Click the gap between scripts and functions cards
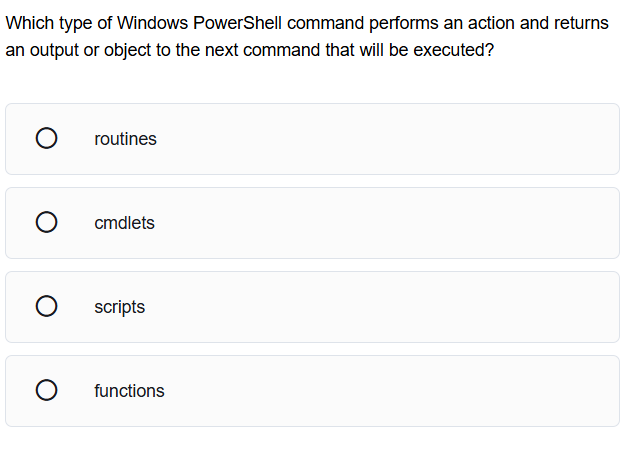 (312, 349)
